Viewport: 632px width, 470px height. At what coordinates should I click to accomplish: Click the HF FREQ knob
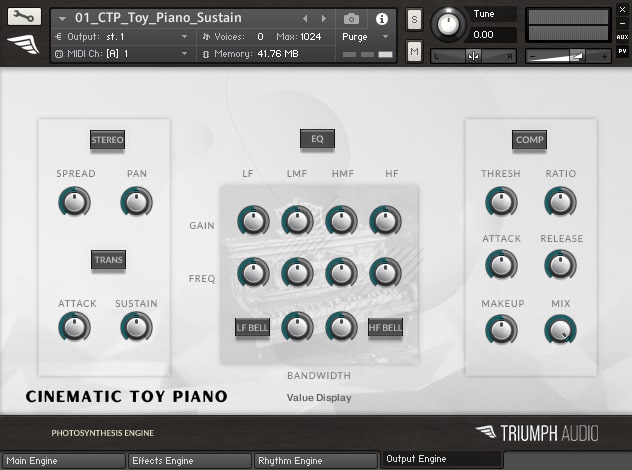(386, 273)
